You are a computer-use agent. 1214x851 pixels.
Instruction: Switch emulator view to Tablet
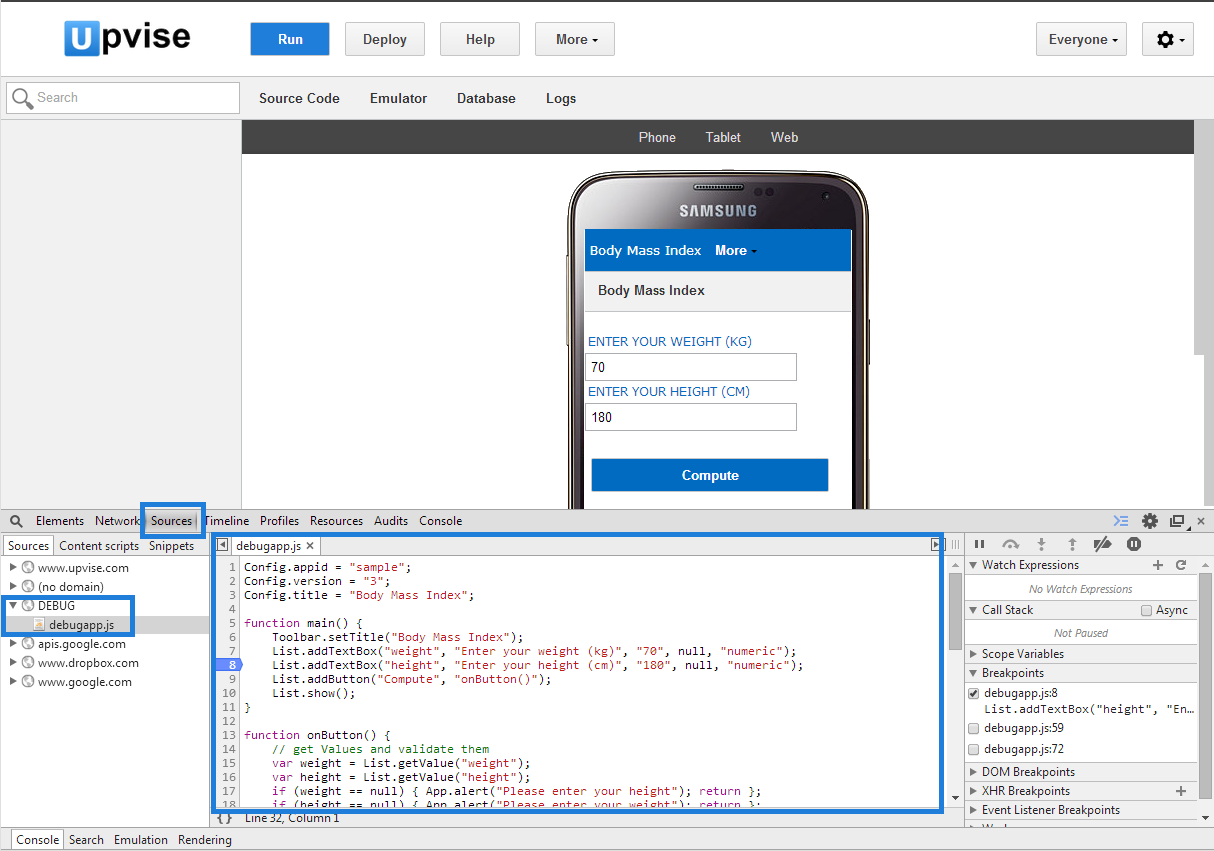723,138
